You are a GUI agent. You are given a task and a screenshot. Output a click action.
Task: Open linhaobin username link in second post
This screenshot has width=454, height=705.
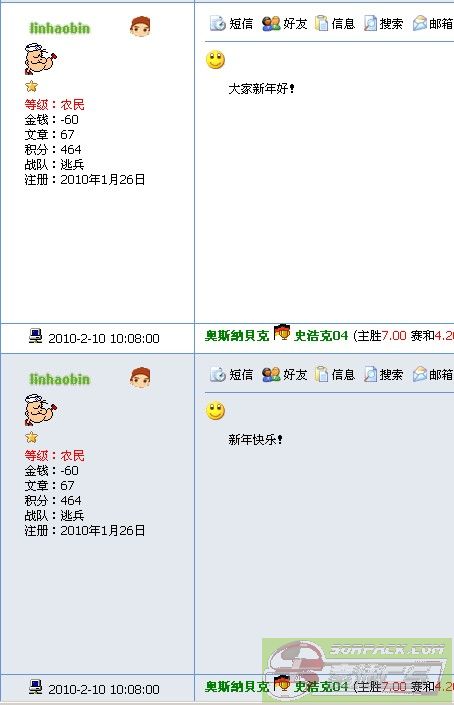60,379
